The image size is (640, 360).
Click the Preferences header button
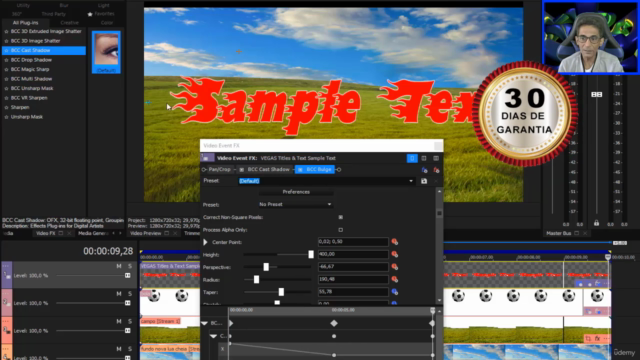(x=296, y=192)
